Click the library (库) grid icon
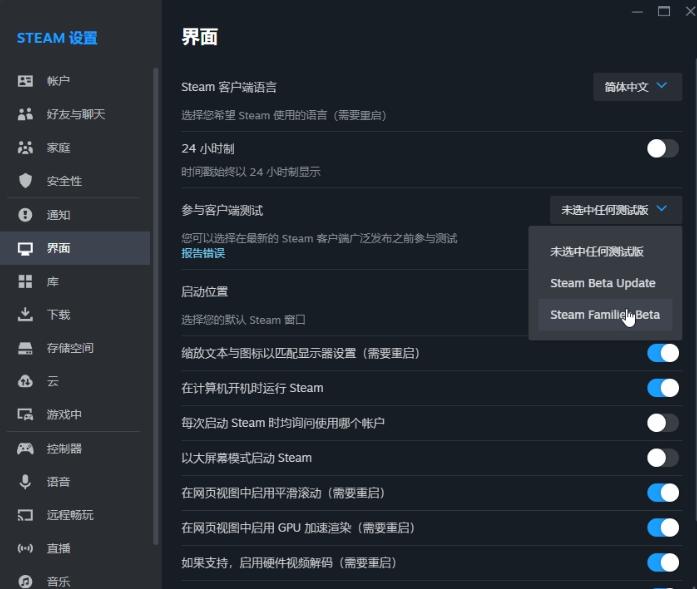This screenshot has width=697, height=589. click(25, 281)
